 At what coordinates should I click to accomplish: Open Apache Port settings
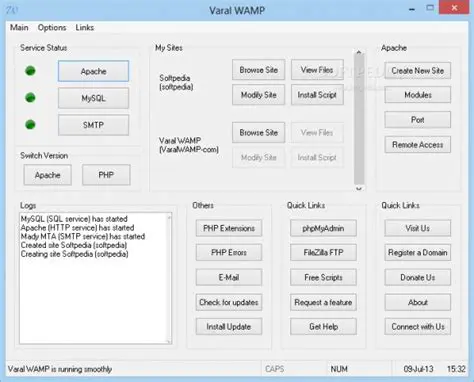pos(418,120)
